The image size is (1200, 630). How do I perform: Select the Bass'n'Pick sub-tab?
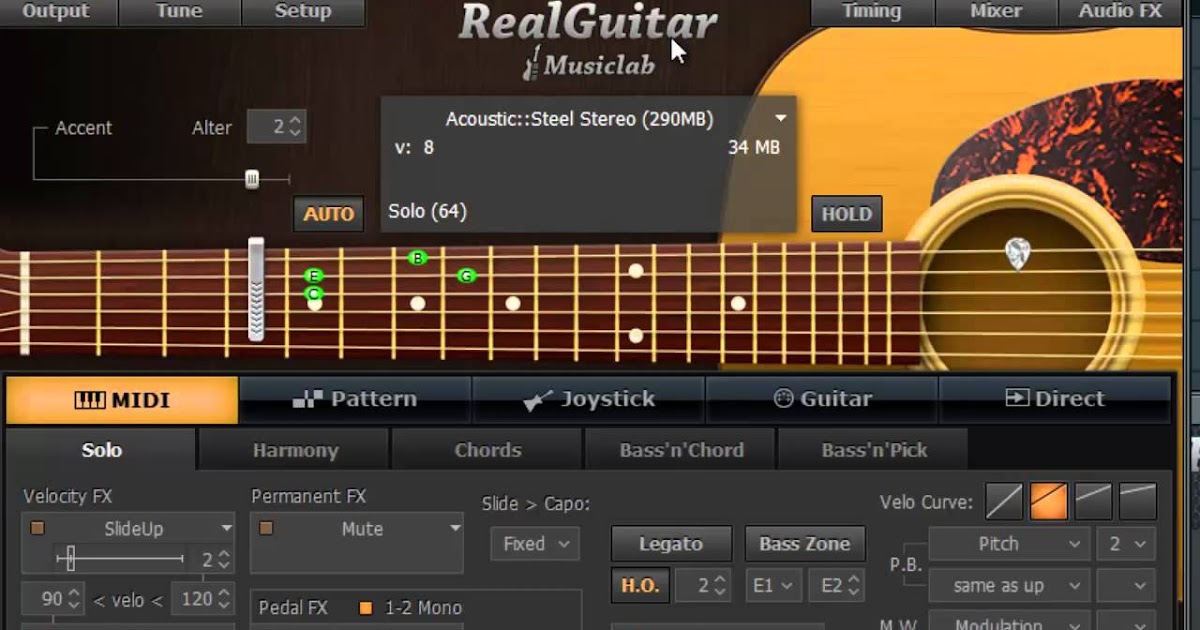pos(874,450)
